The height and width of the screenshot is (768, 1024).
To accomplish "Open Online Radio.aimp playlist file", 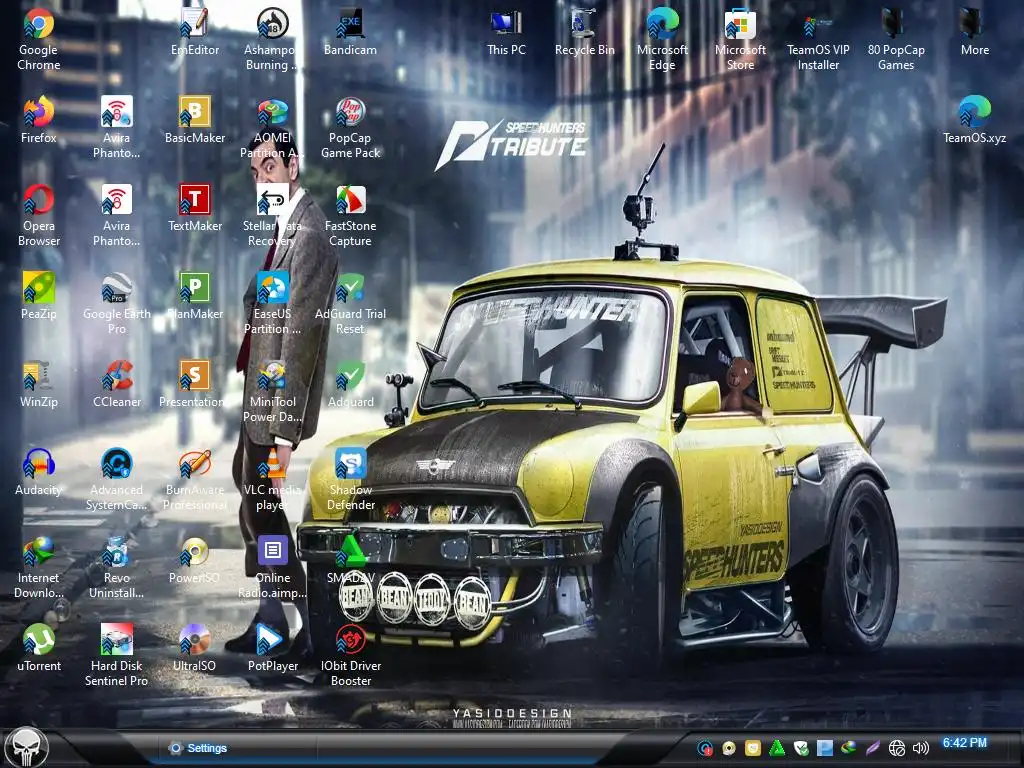I will tap(272, 567).
